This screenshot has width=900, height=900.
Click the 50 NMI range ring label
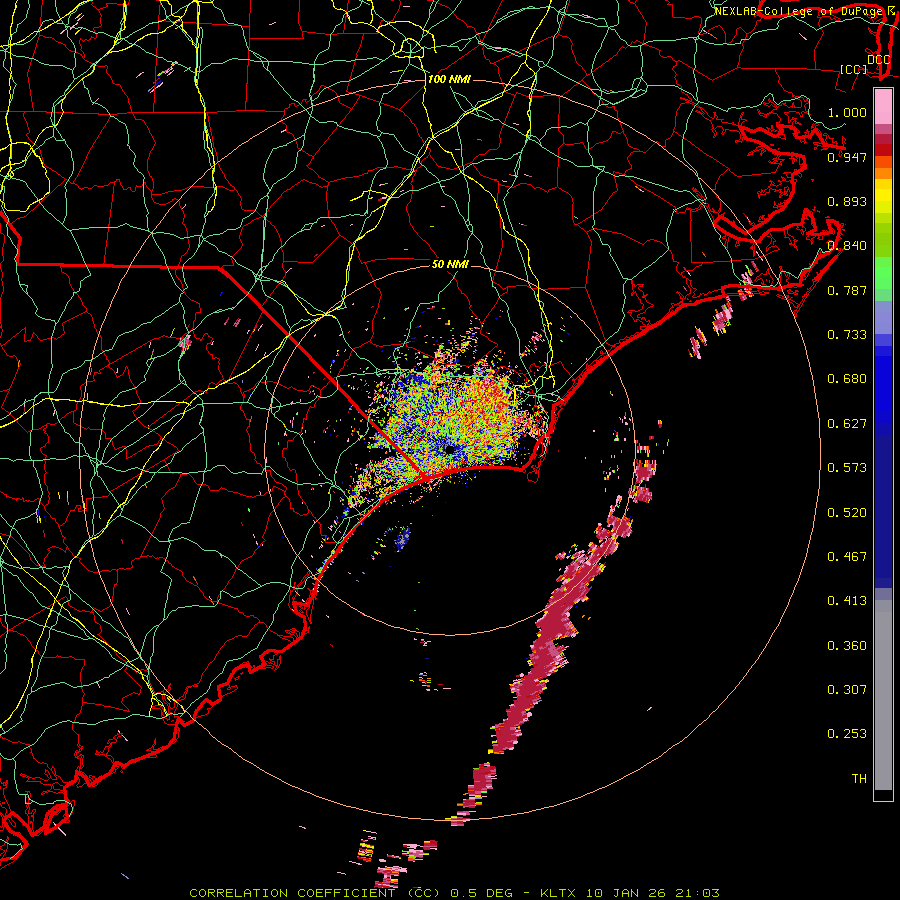tap(450, 264)
